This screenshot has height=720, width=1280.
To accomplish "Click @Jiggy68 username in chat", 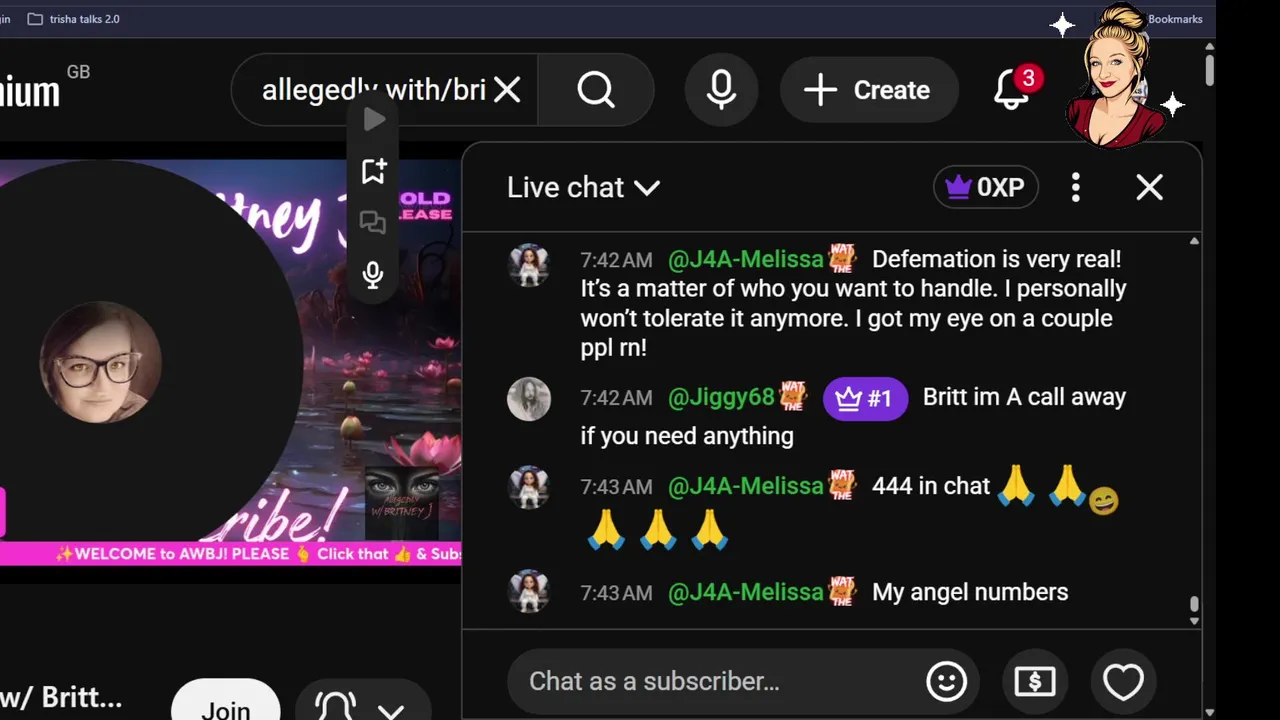I will (x=721, y=397).
